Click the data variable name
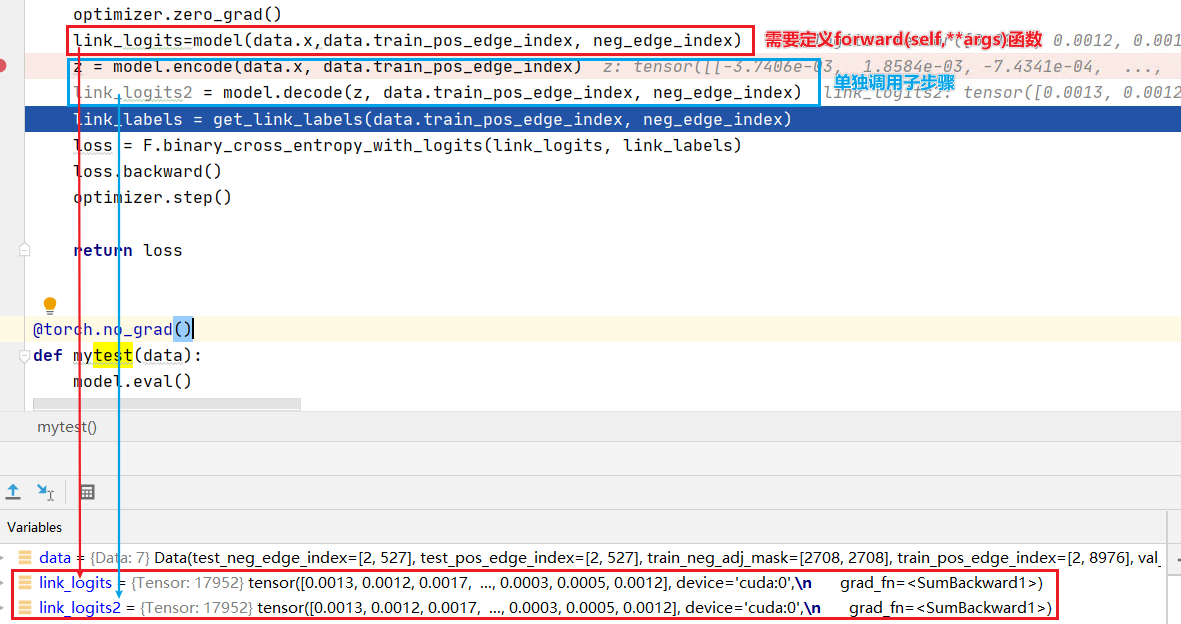 (55, 558)
